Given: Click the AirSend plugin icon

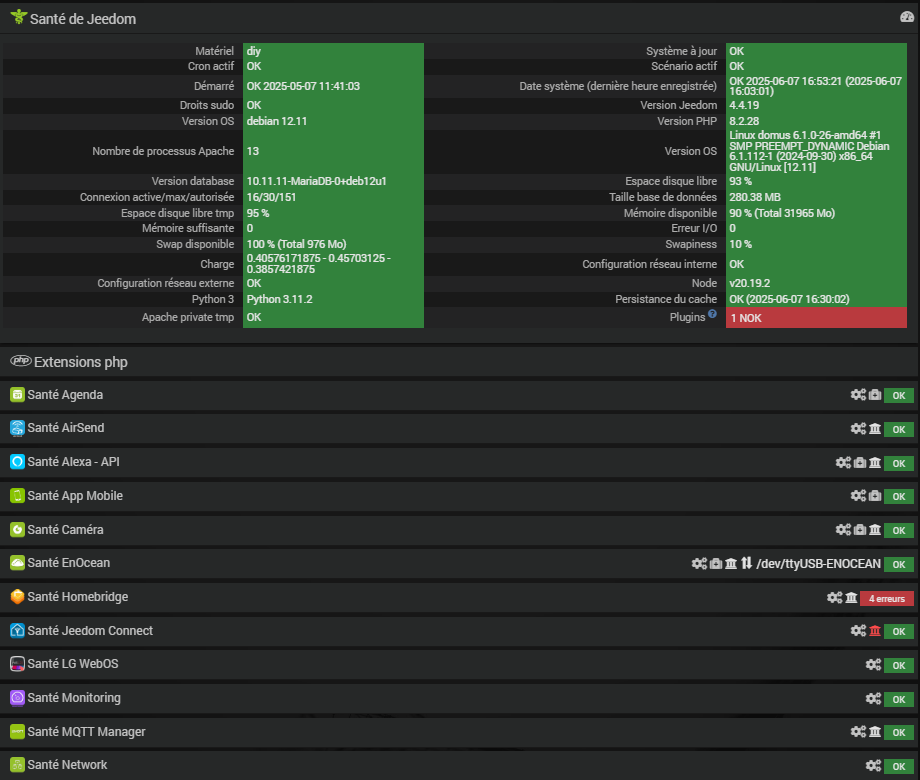Looking at the screenshot, I should 18,428.
